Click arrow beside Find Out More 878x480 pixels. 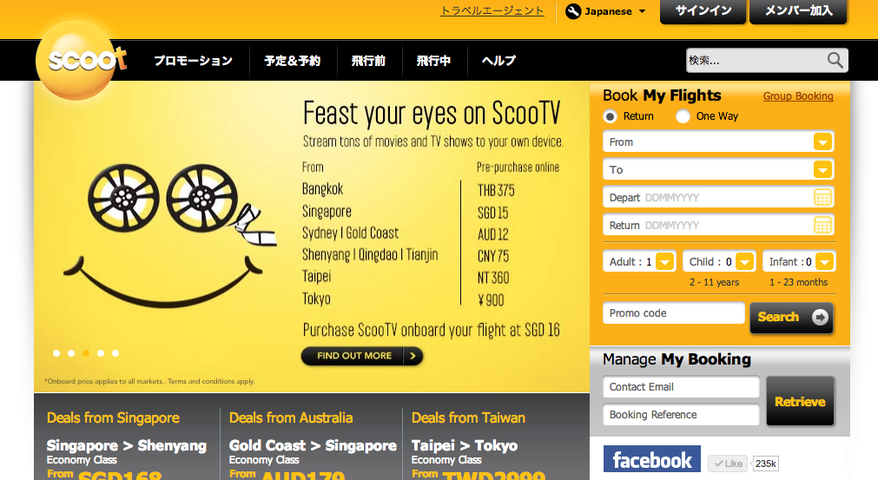pos(413,356)
